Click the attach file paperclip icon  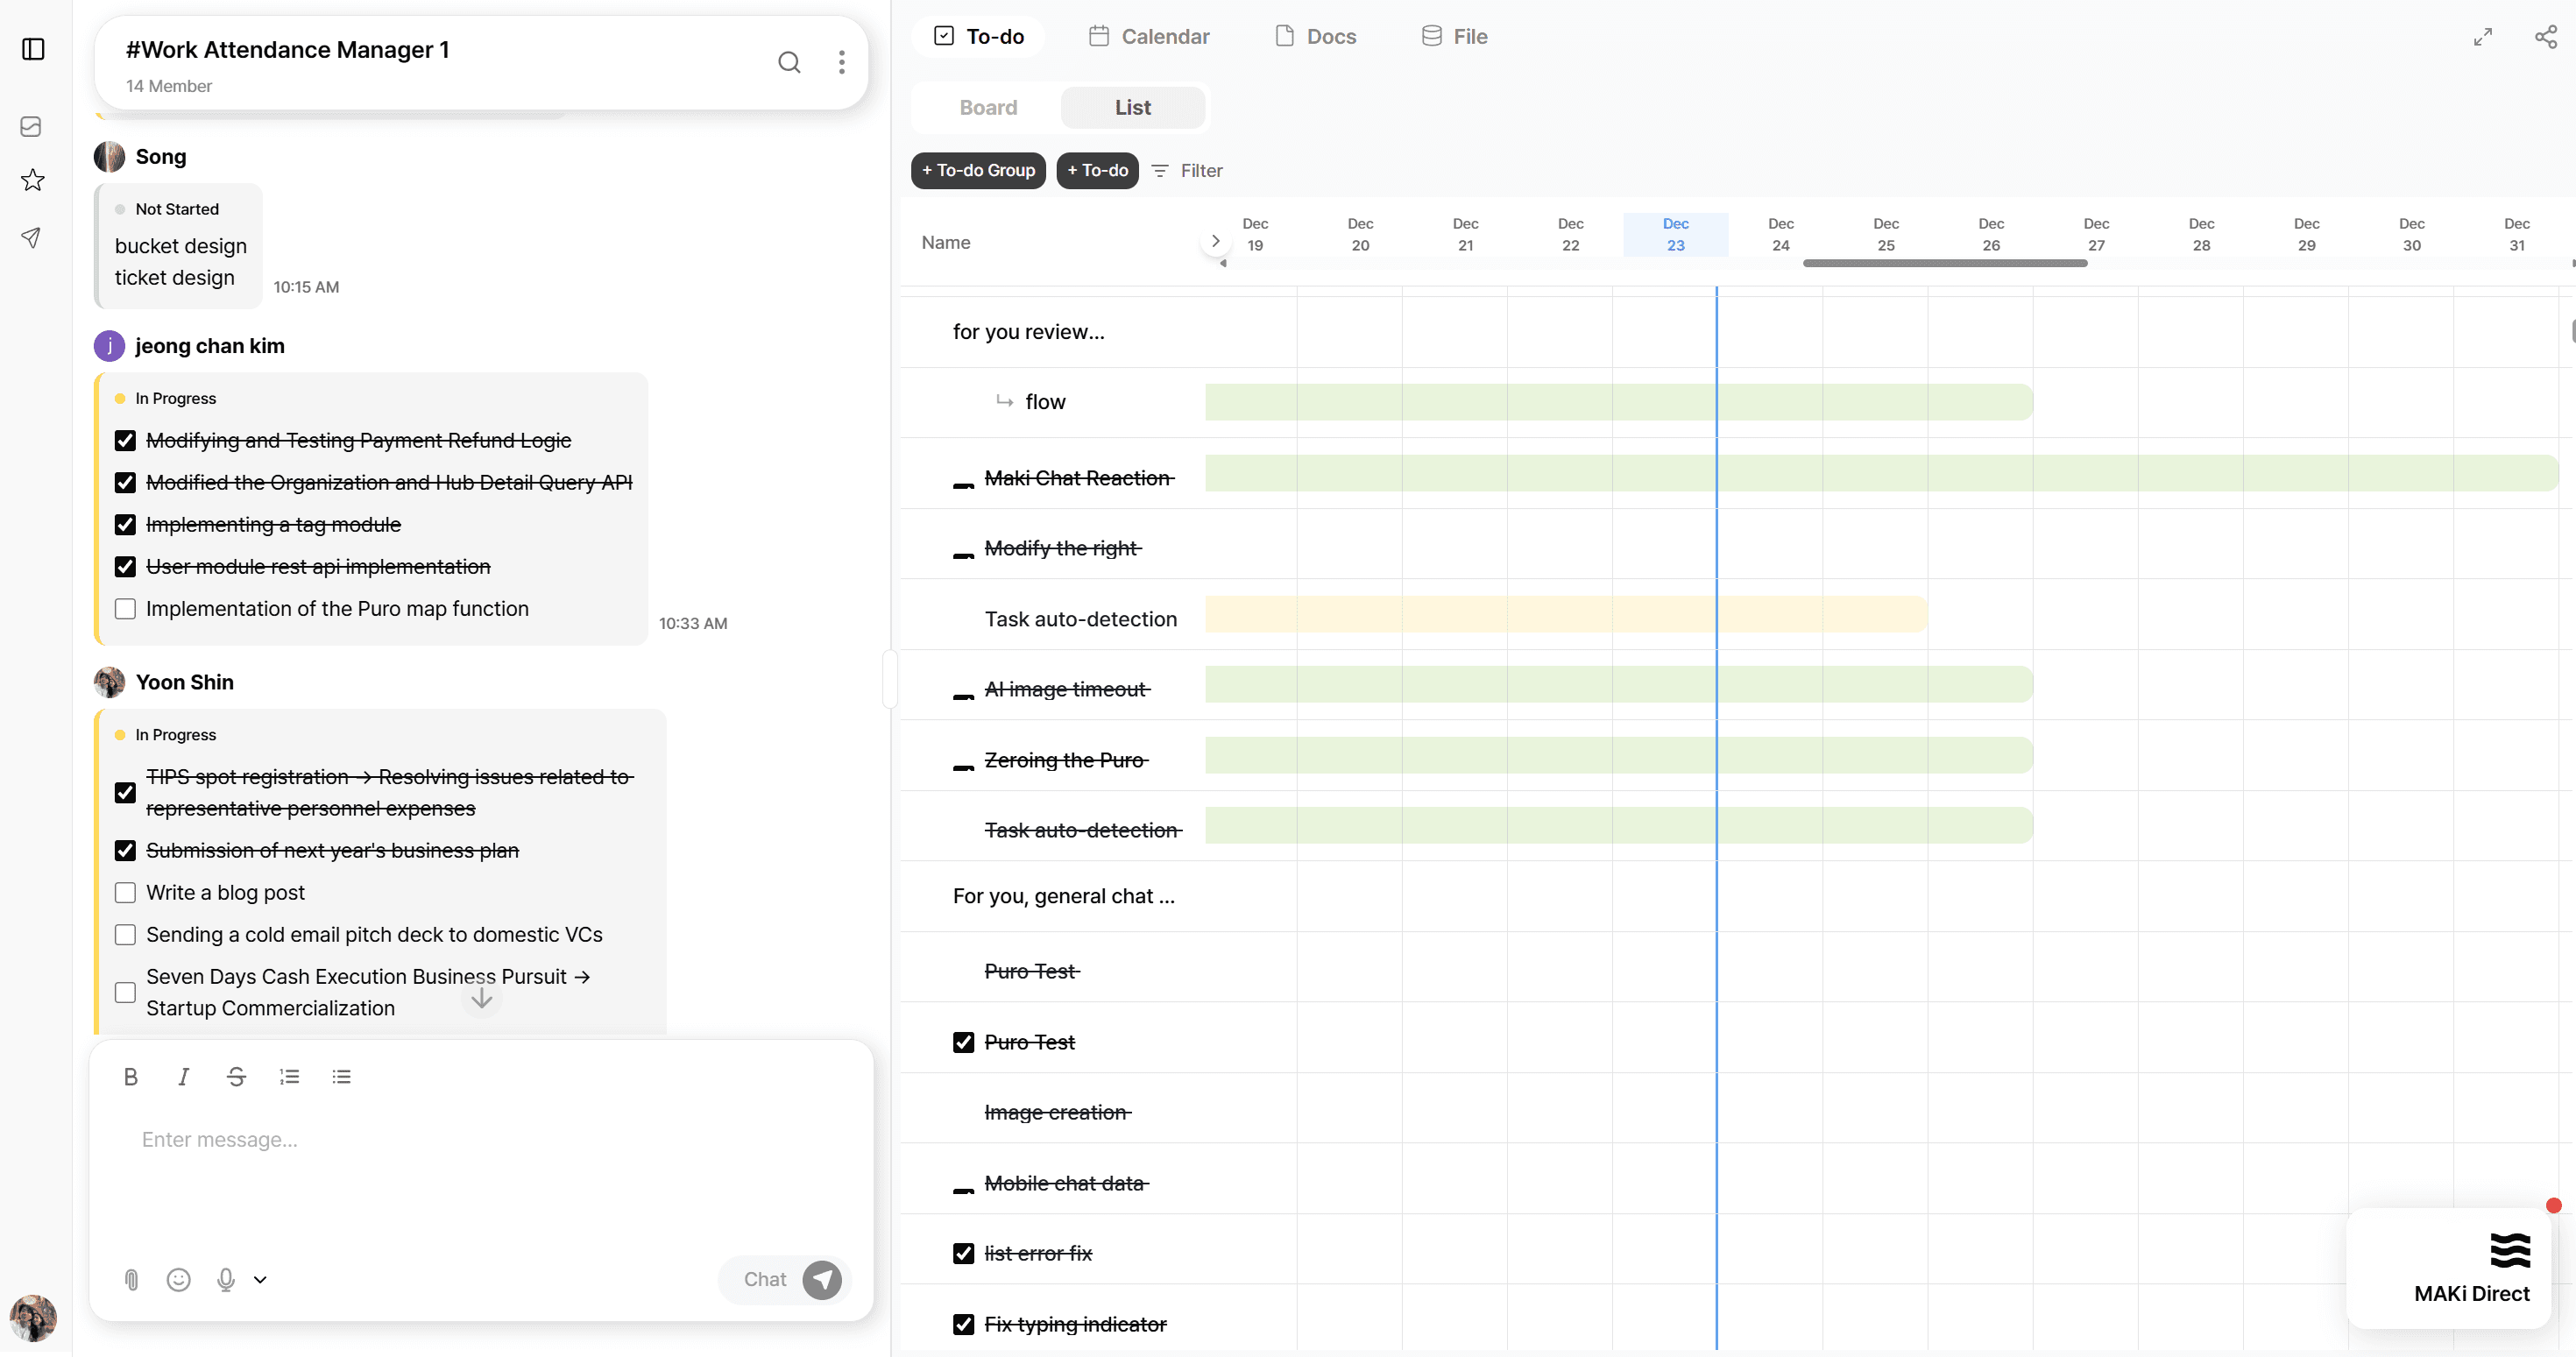[131, 1280]
